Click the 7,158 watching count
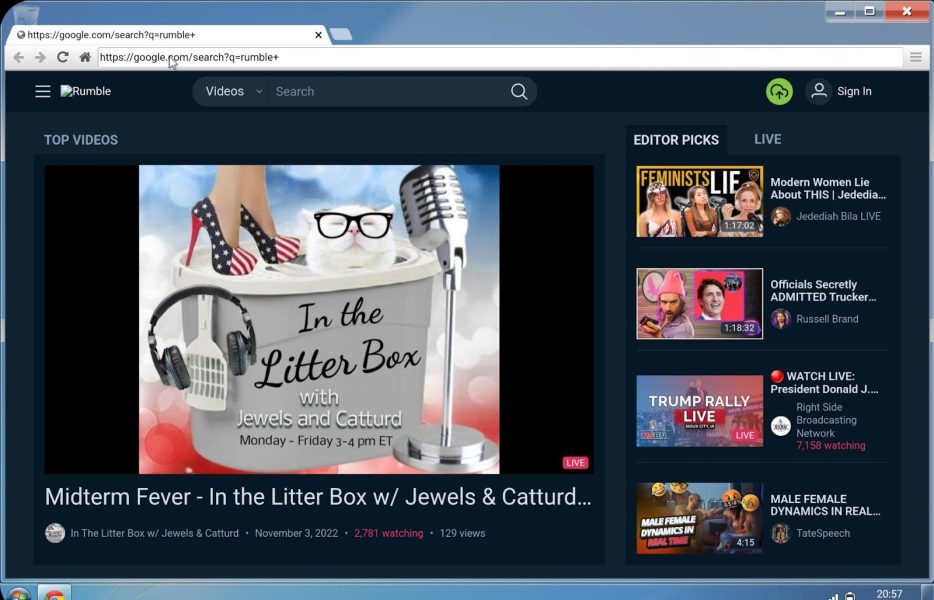Image resolution: width=934 pixels, height=600 pixels. tap(831, 446)
